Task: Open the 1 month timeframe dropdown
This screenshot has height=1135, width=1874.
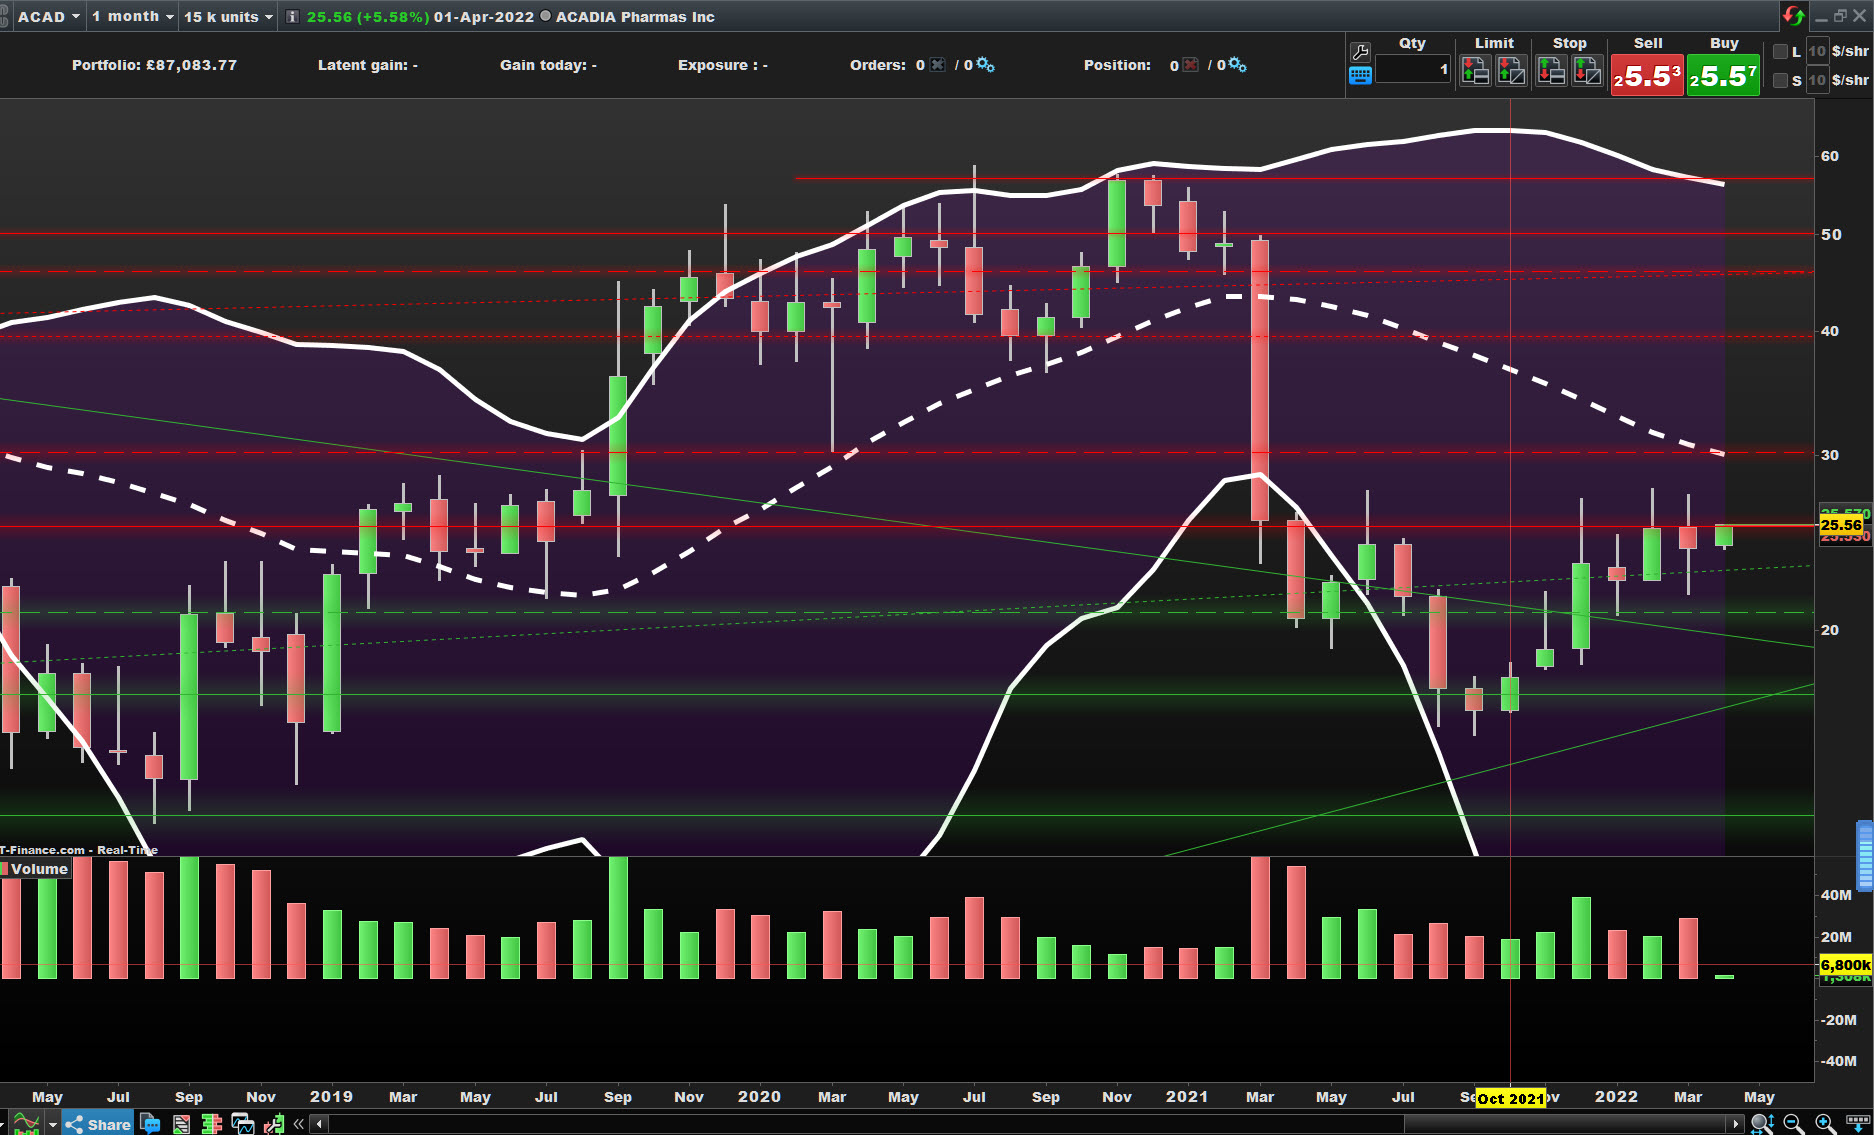Action: pos(132,17)
